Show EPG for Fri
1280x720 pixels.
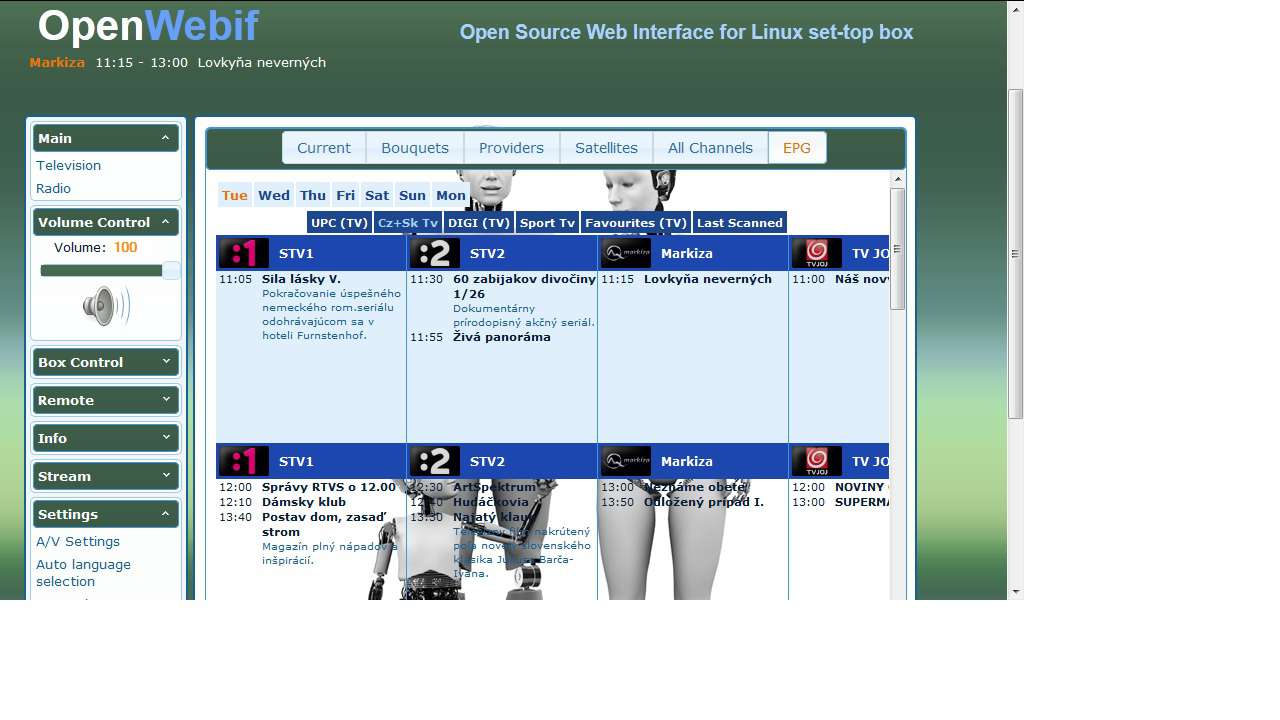pyautogui.click(x=346, y=195)
